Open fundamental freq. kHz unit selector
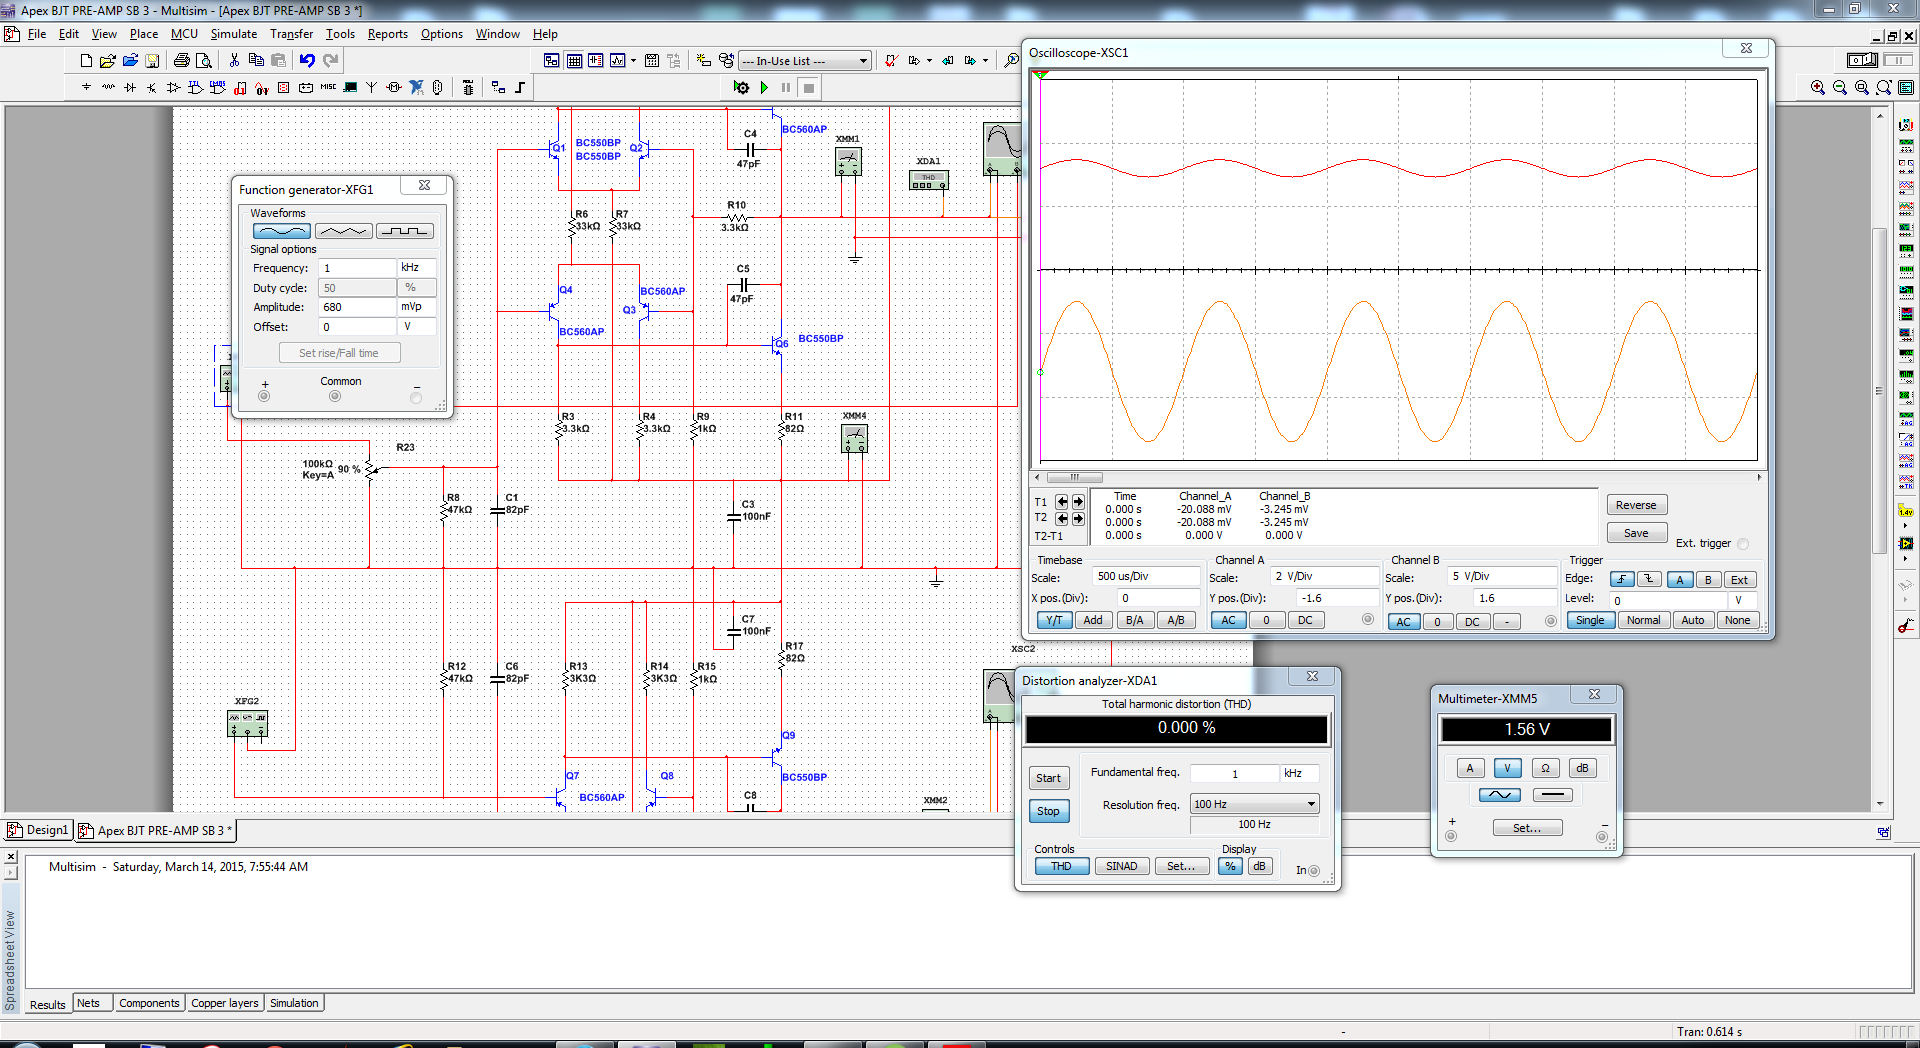Screen dimensions: 1920x1048 coord(1299,773)
